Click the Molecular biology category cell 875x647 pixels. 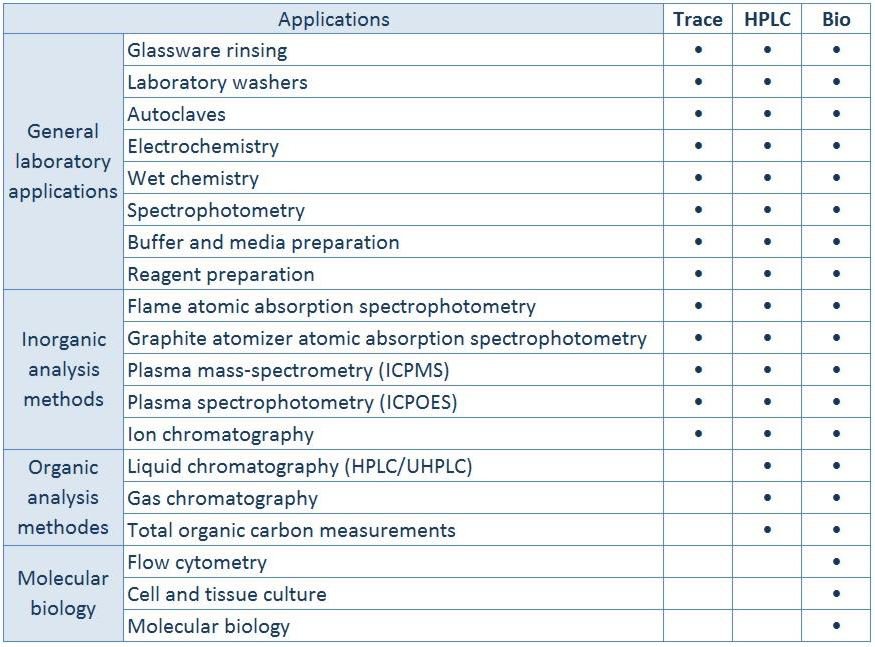pyautogui.click(x=63, y=593)
